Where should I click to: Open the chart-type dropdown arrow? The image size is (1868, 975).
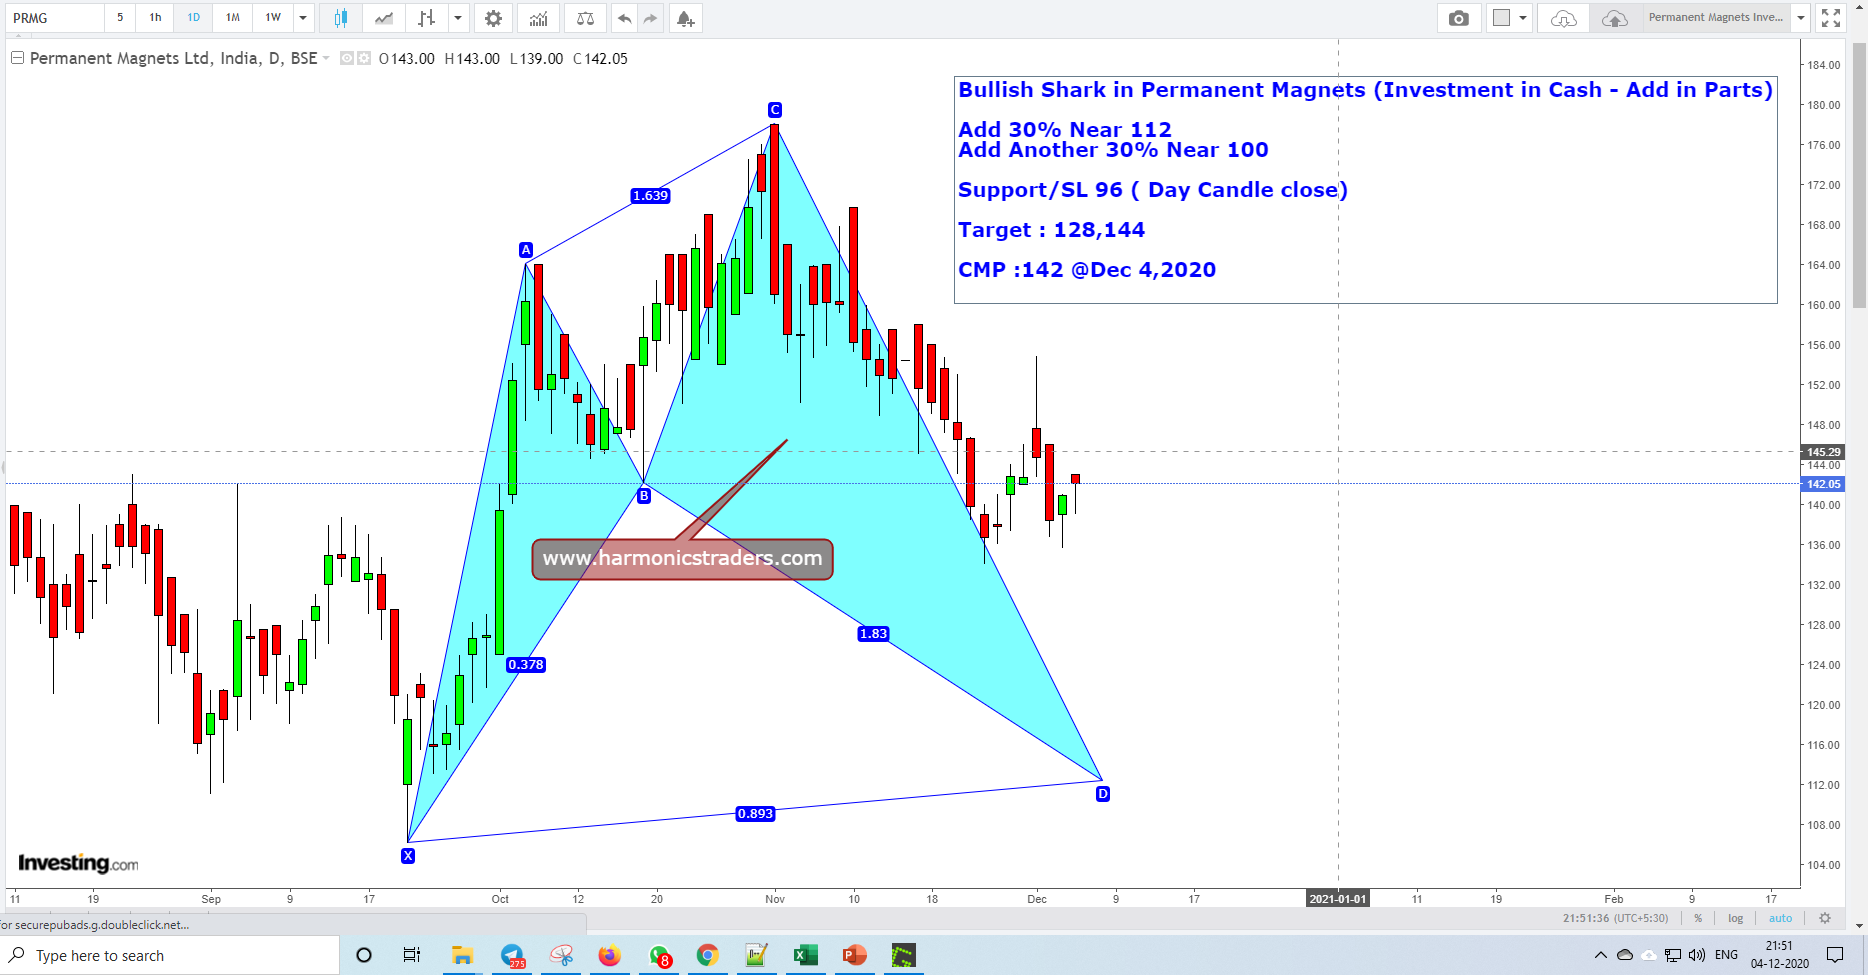click(458, 18)
